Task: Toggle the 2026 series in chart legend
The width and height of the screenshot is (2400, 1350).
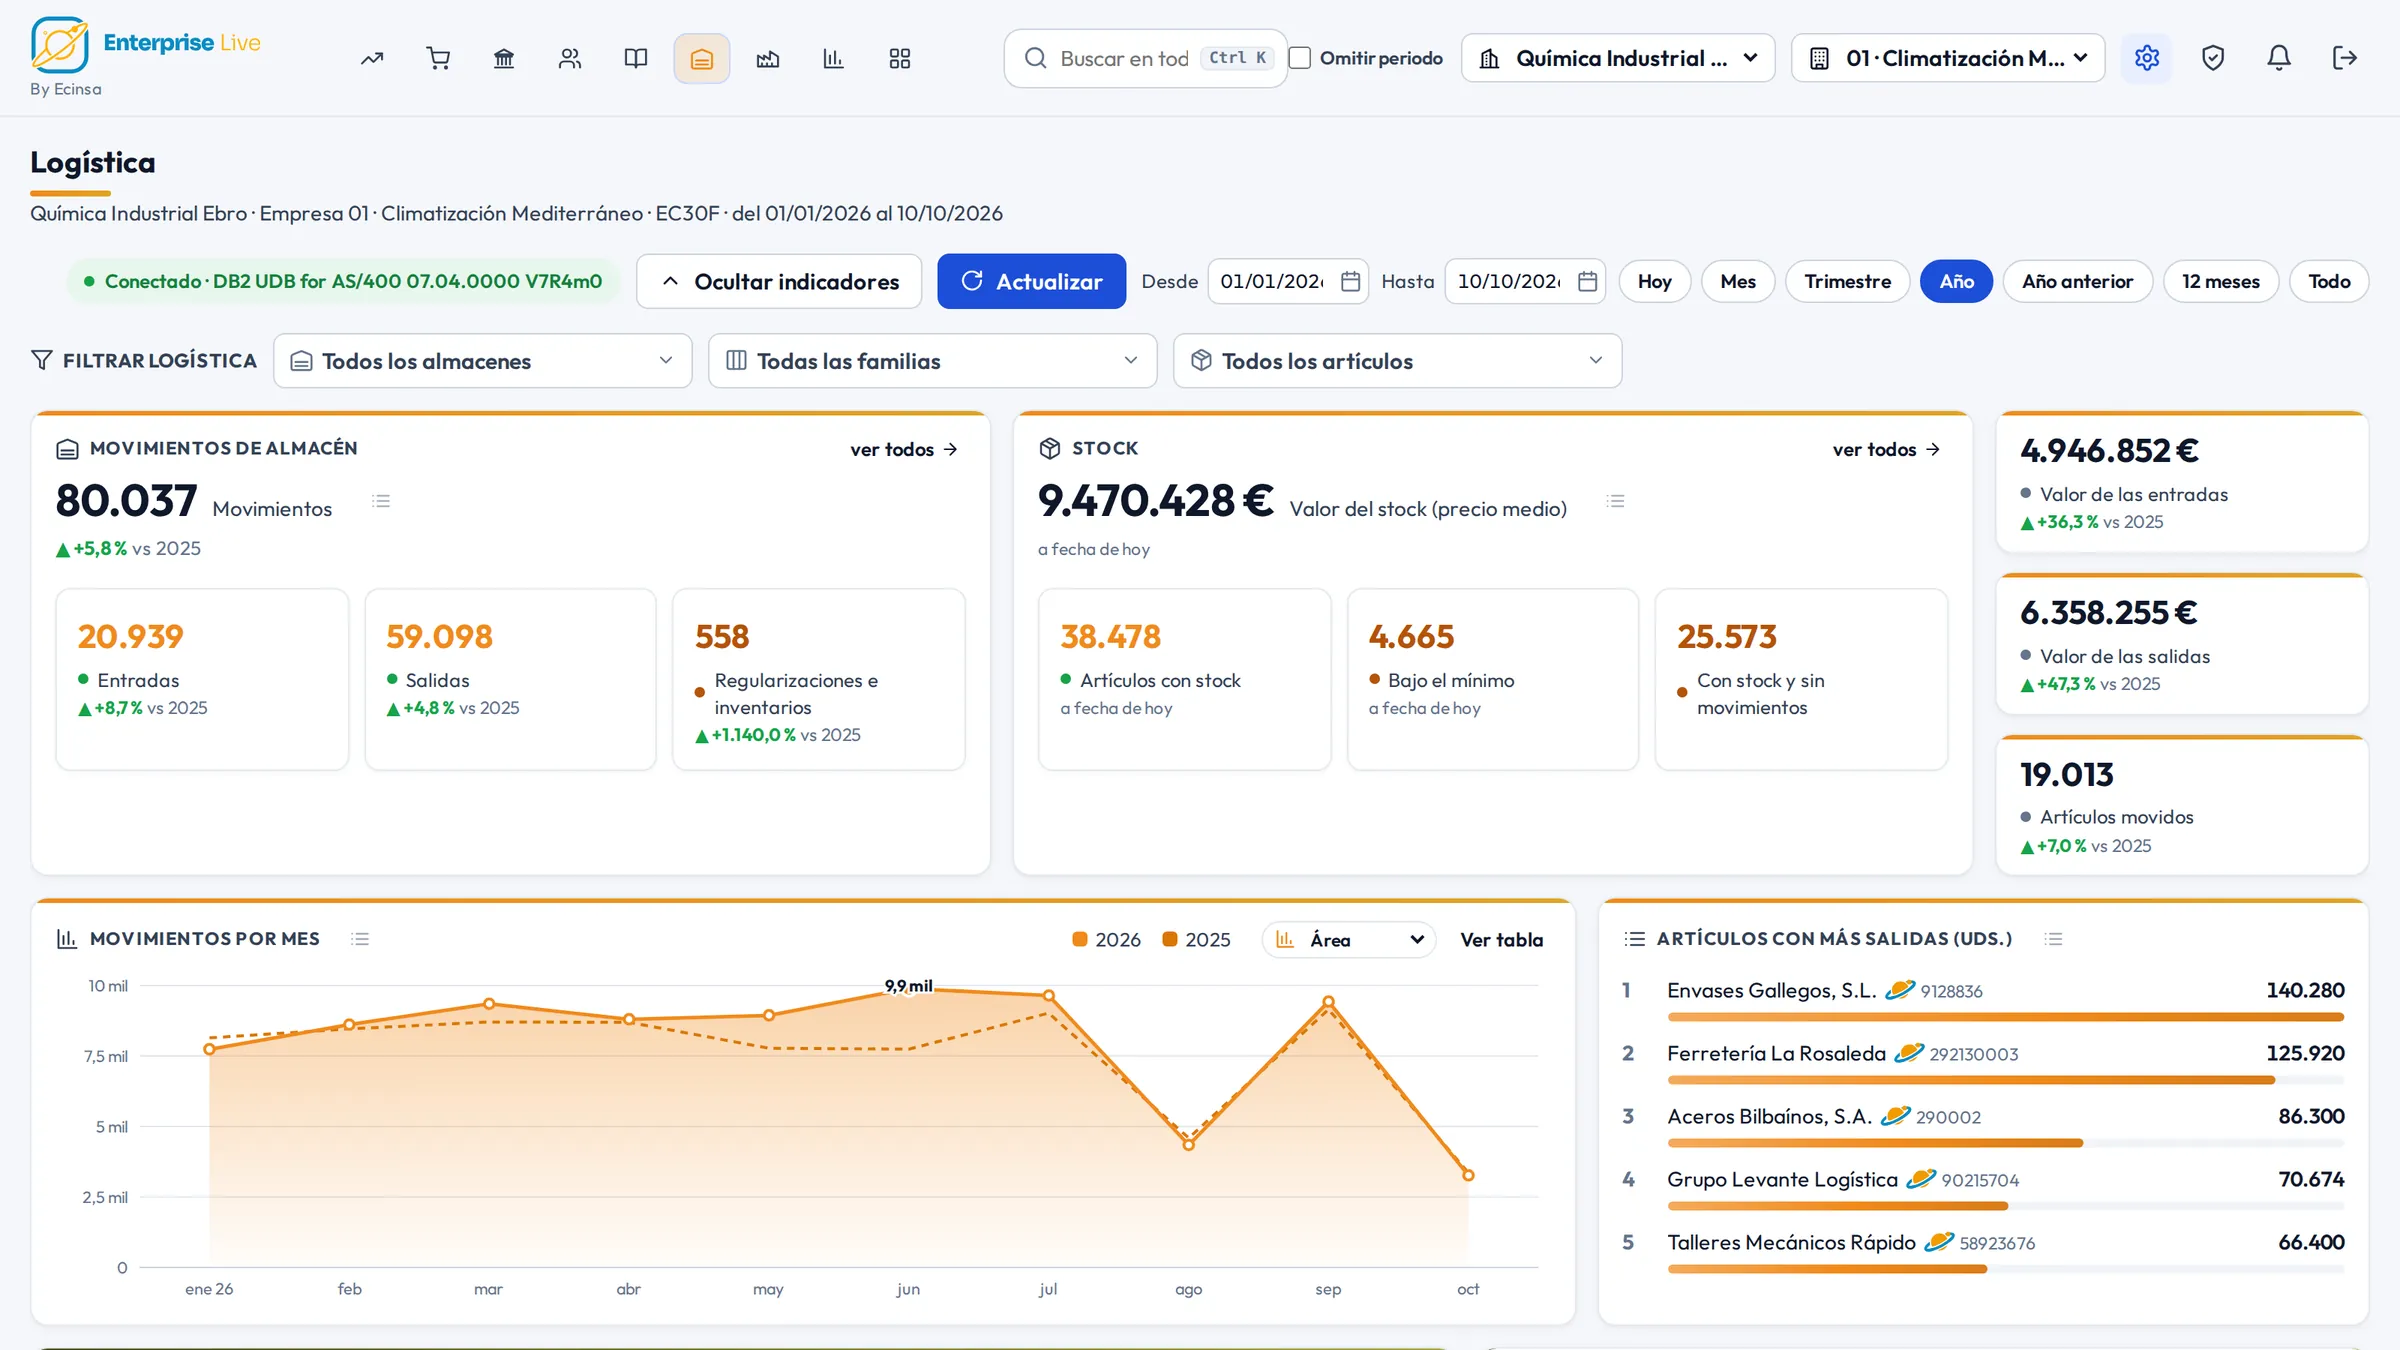Action: coord(1106,940)
